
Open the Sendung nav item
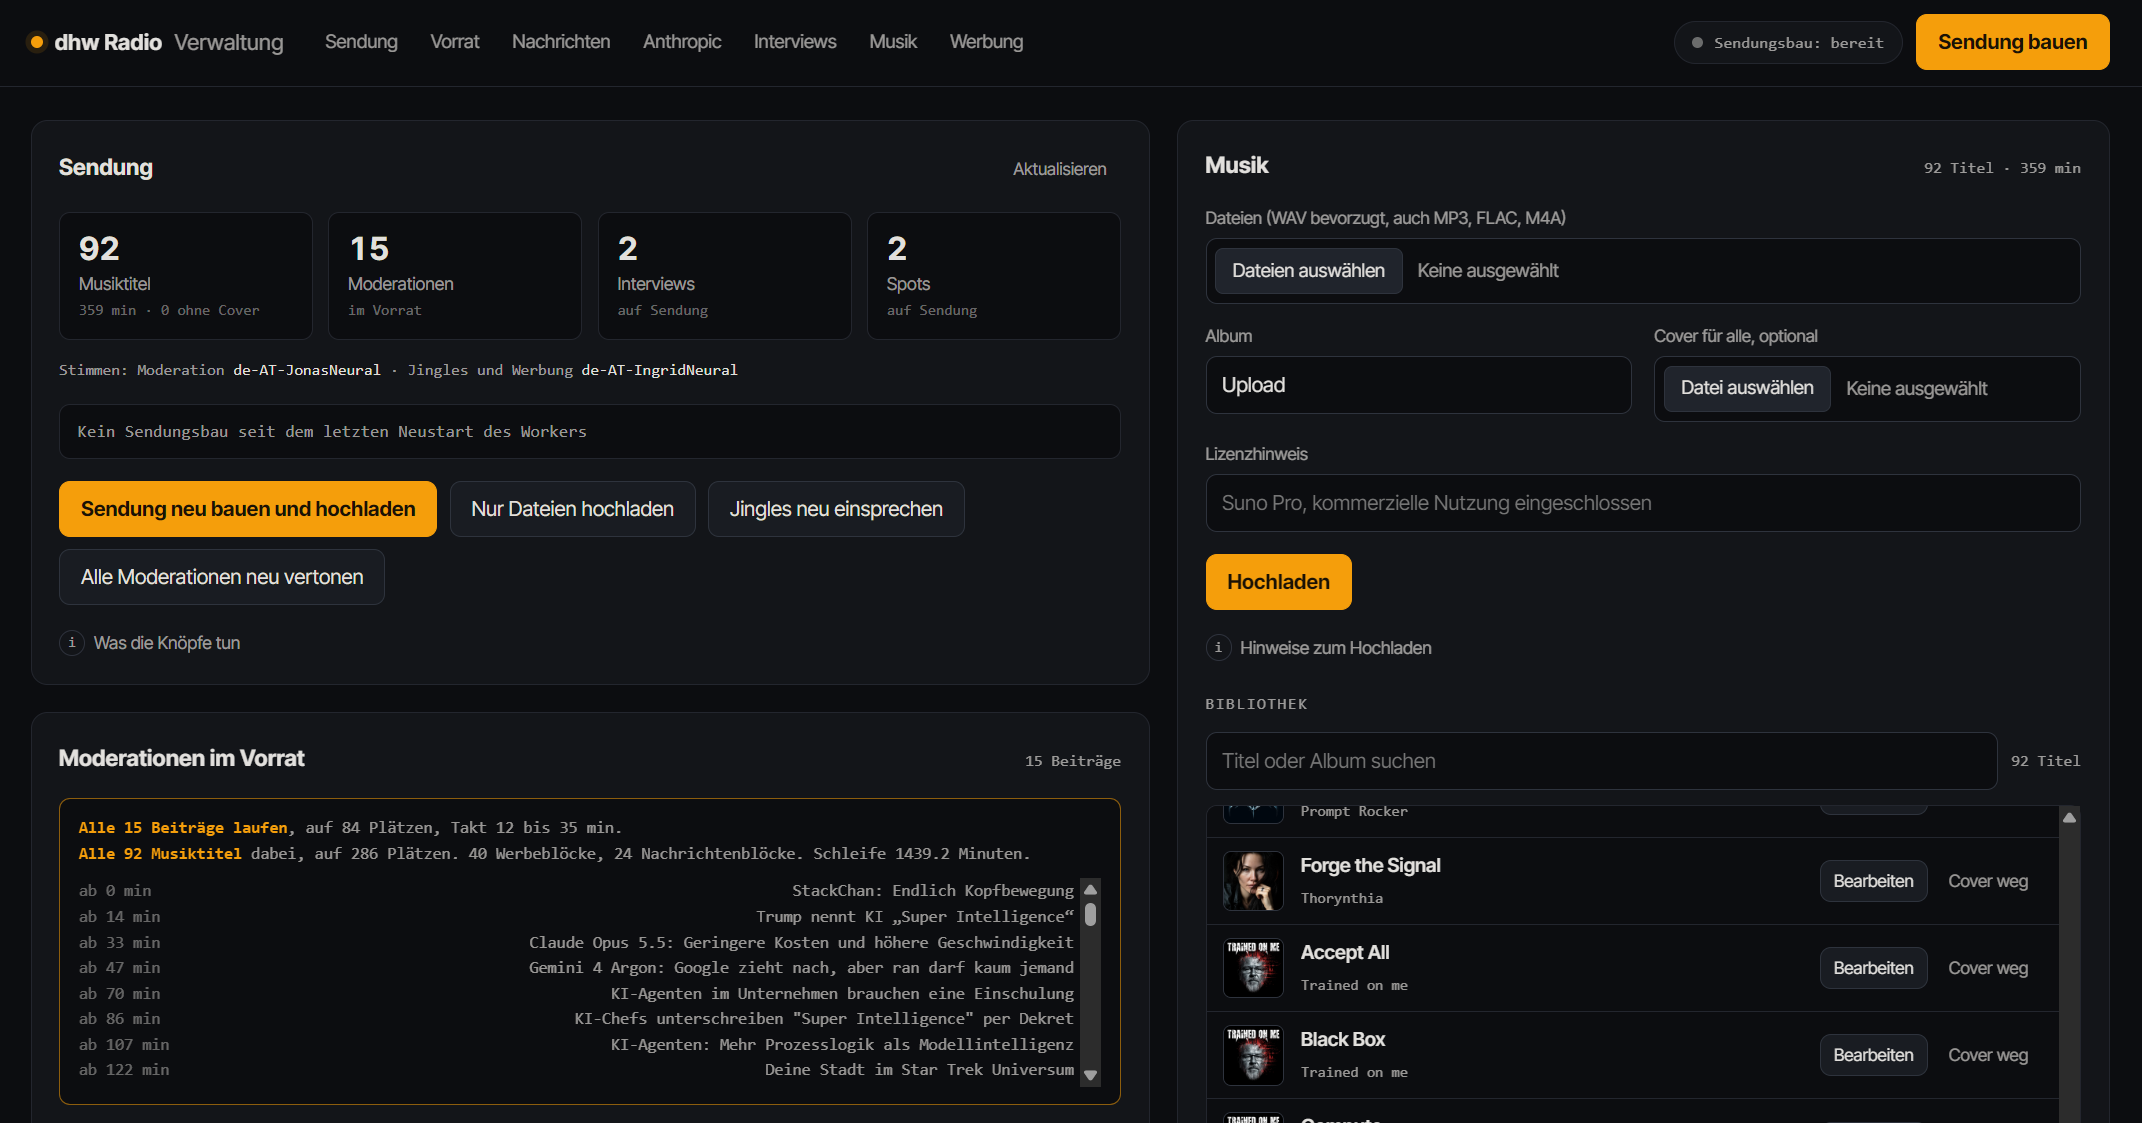tap(361, 42)
